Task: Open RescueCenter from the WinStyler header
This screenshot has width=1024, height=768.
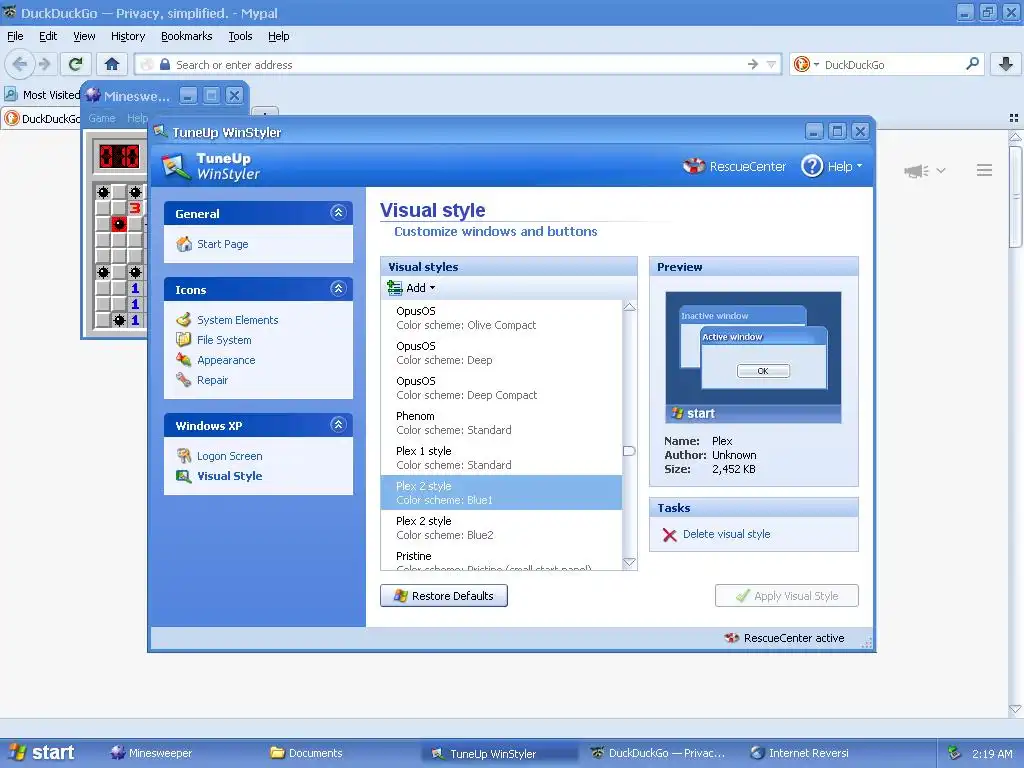Action: pyautogui.click(x=734, y=167)
